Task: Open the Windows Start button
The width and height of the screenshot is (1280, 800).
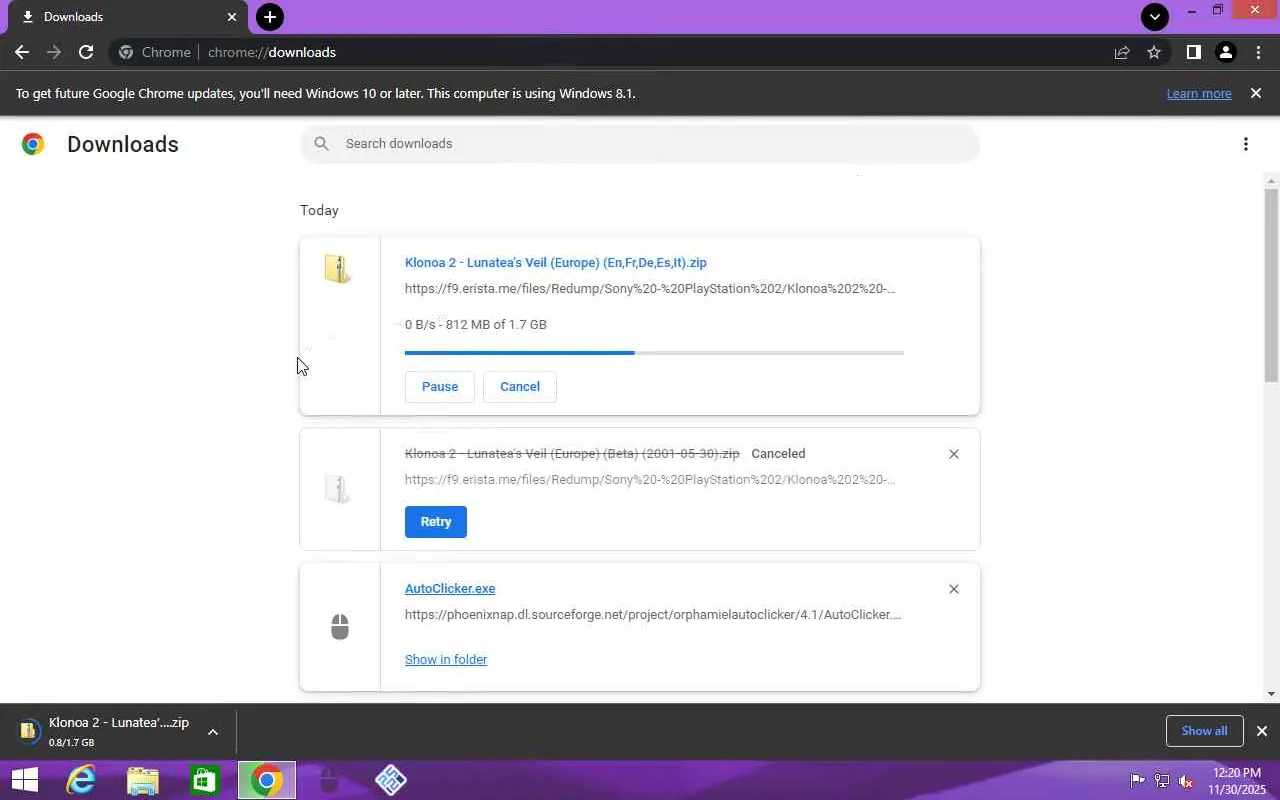Action: [24, 780]
